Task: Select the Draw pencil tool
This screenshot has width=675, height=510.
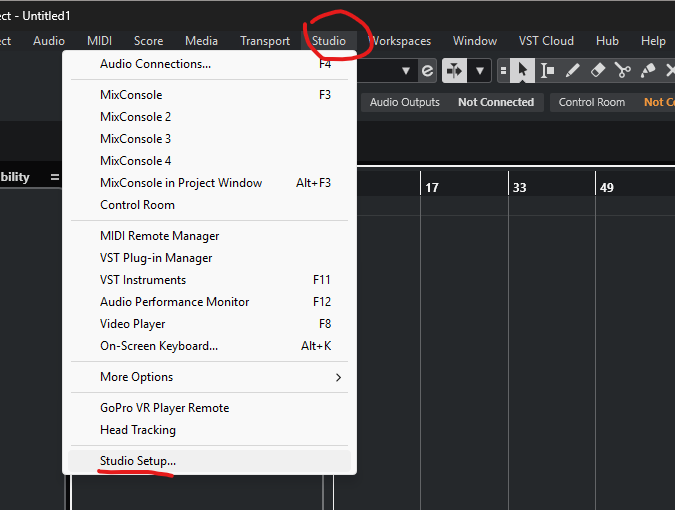Action: tap(572, 70)
